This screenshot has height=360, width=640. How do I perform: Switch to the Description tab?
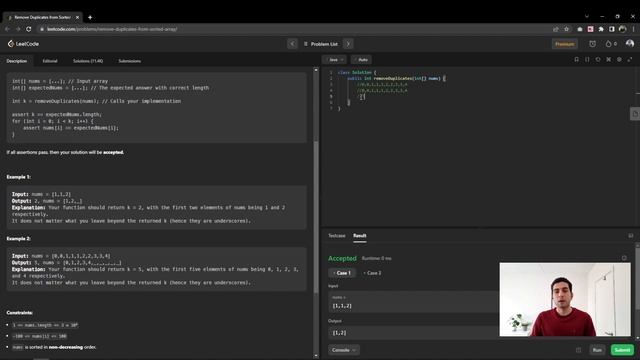(x=17, y=61)
